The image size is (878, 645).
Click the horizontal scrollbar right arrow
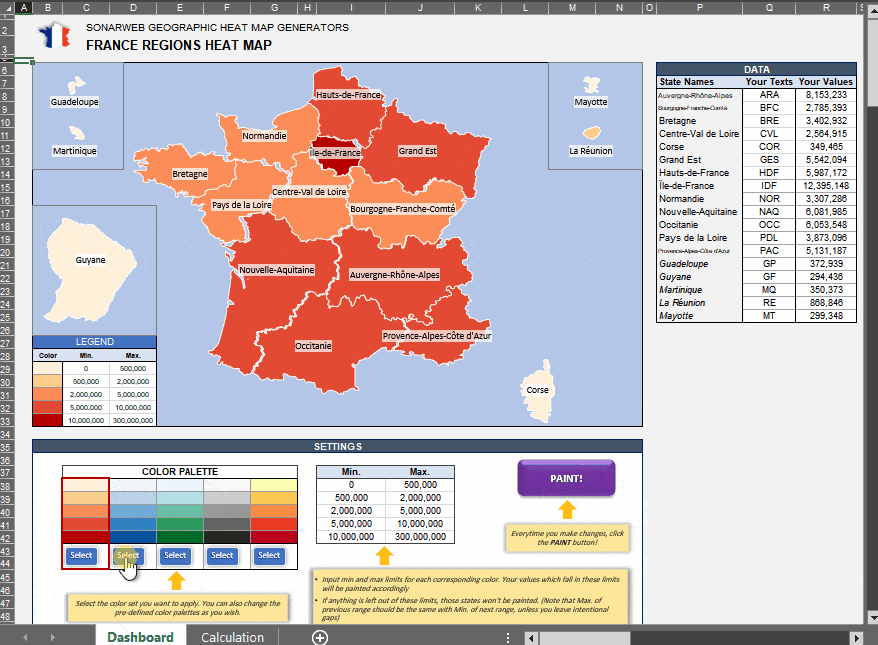point(856,638)
